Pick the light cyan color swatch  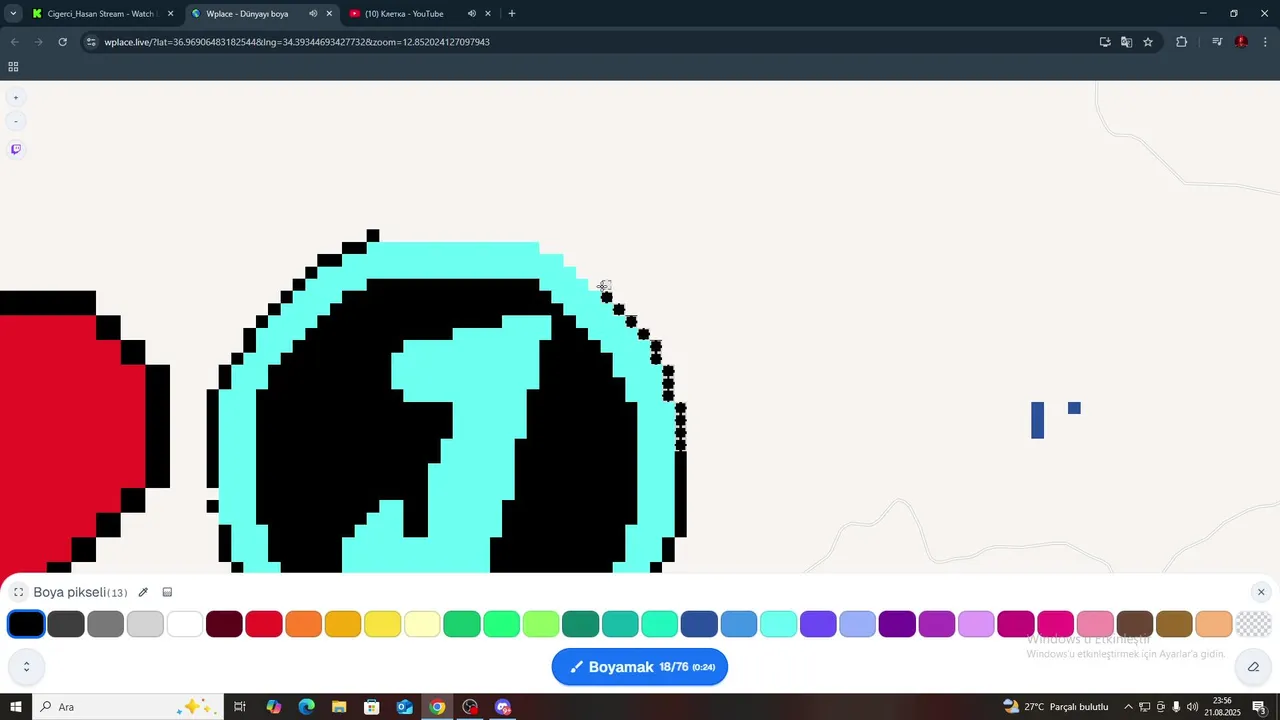(x=778, y=624)
